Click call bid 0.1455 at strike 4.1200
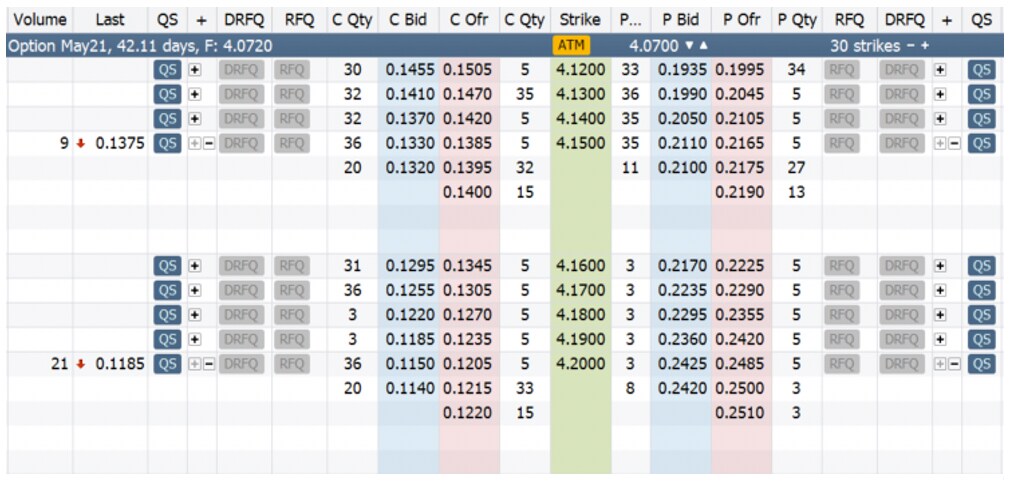The height and width of the screenshot is (484, 1012). tap(408, 70)
